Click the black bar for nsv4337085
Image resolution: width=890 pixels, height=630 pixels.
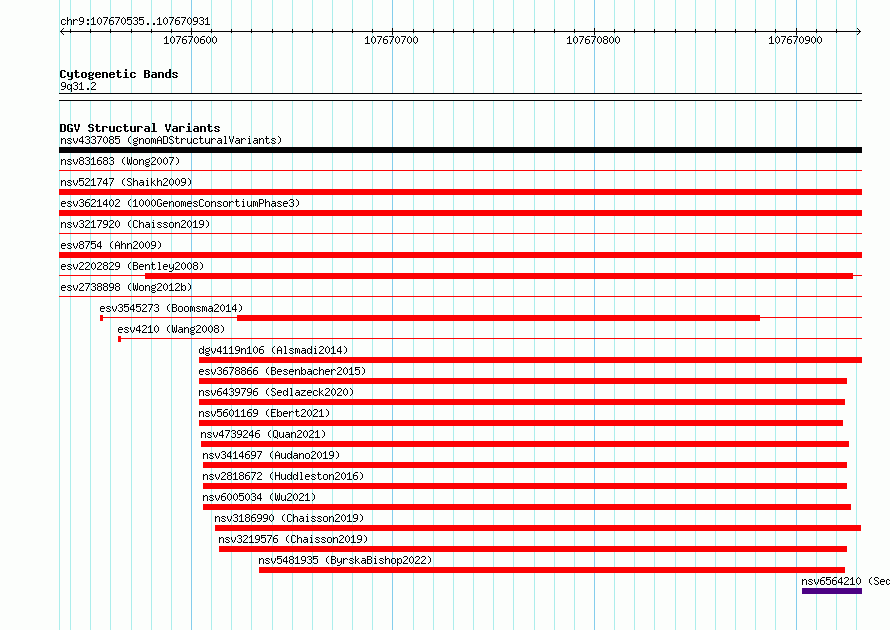tap(460, 150)
